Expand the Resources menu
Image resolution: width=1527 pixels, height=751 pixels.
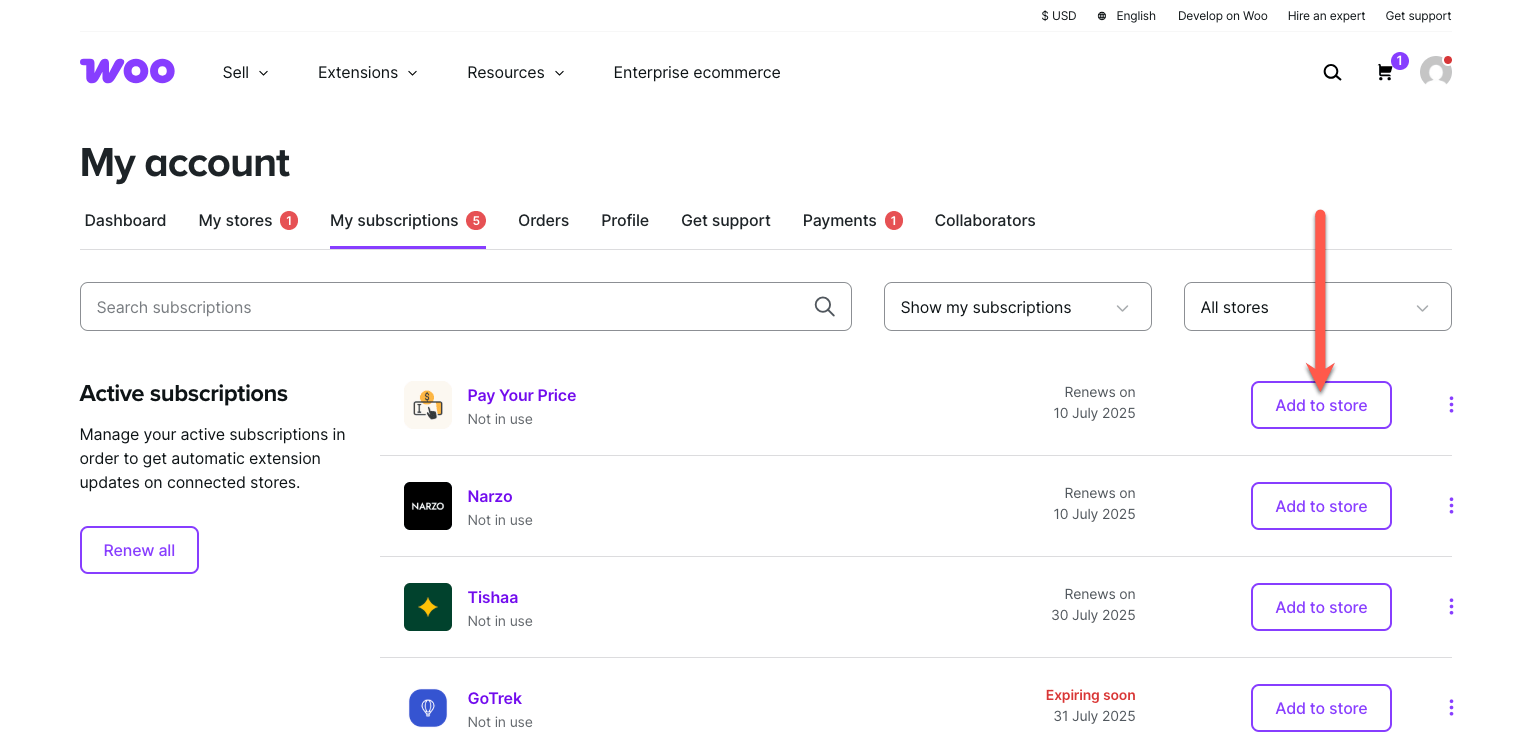tap(516, 72)
